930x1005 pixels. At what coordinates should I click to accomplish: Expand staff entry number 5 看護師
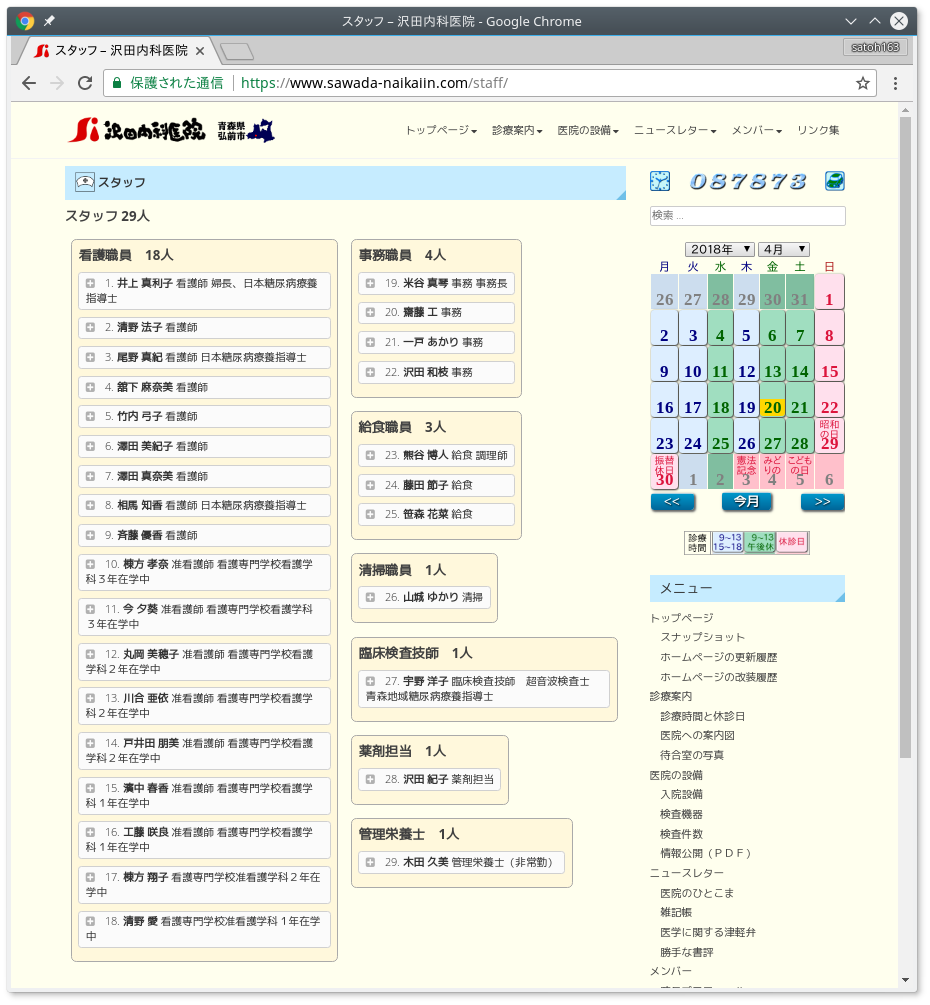click(x=90, y=417)
